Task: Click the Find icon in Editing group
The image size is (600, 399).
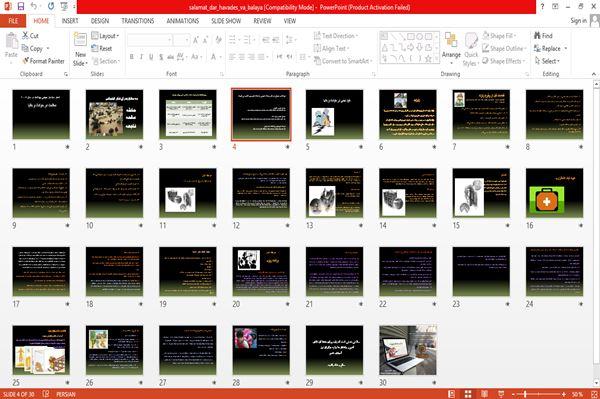Action: [543, 36]
